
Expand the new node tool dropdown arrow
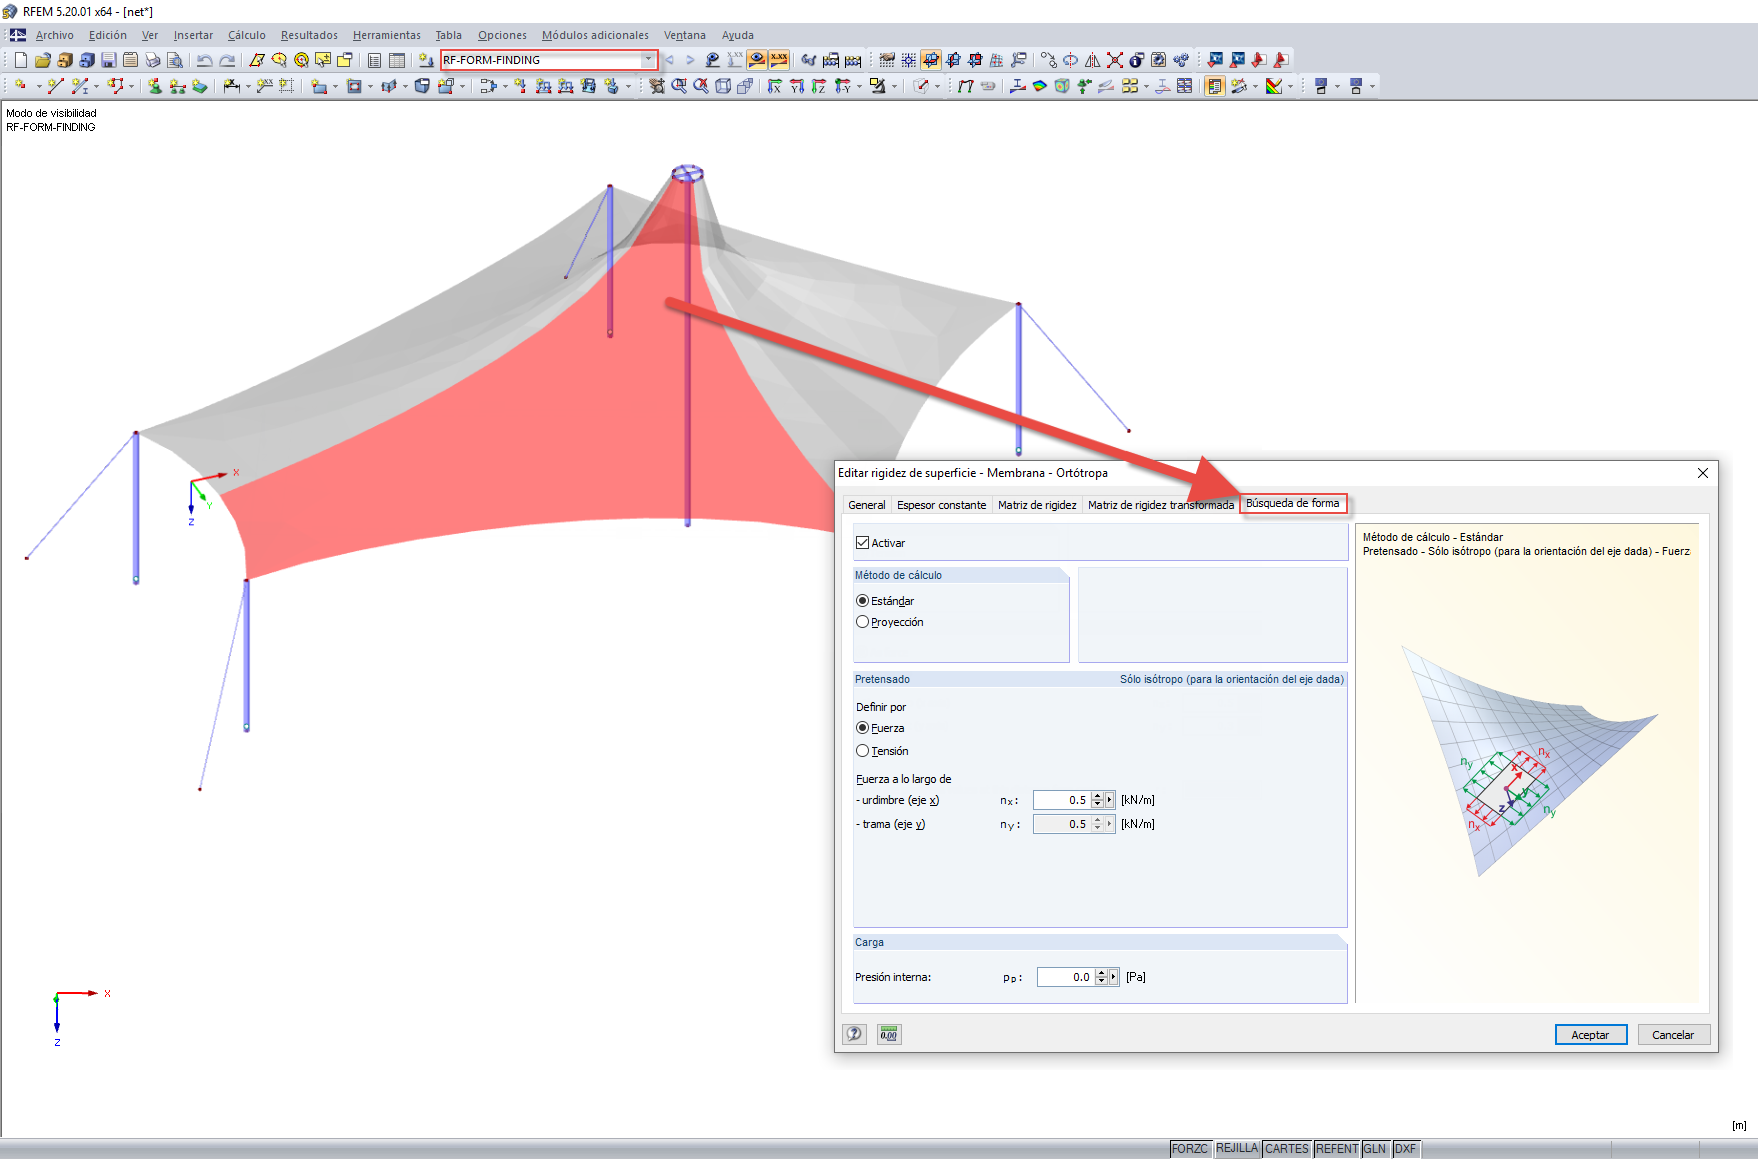(38, 86)
